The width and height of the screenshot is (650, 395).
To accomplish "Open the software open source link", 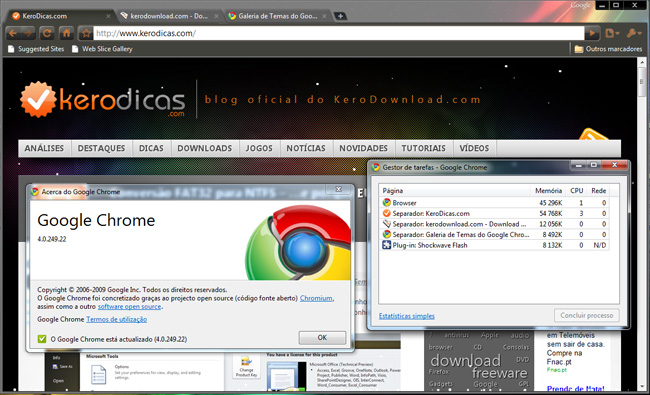I will coord(129,307).
